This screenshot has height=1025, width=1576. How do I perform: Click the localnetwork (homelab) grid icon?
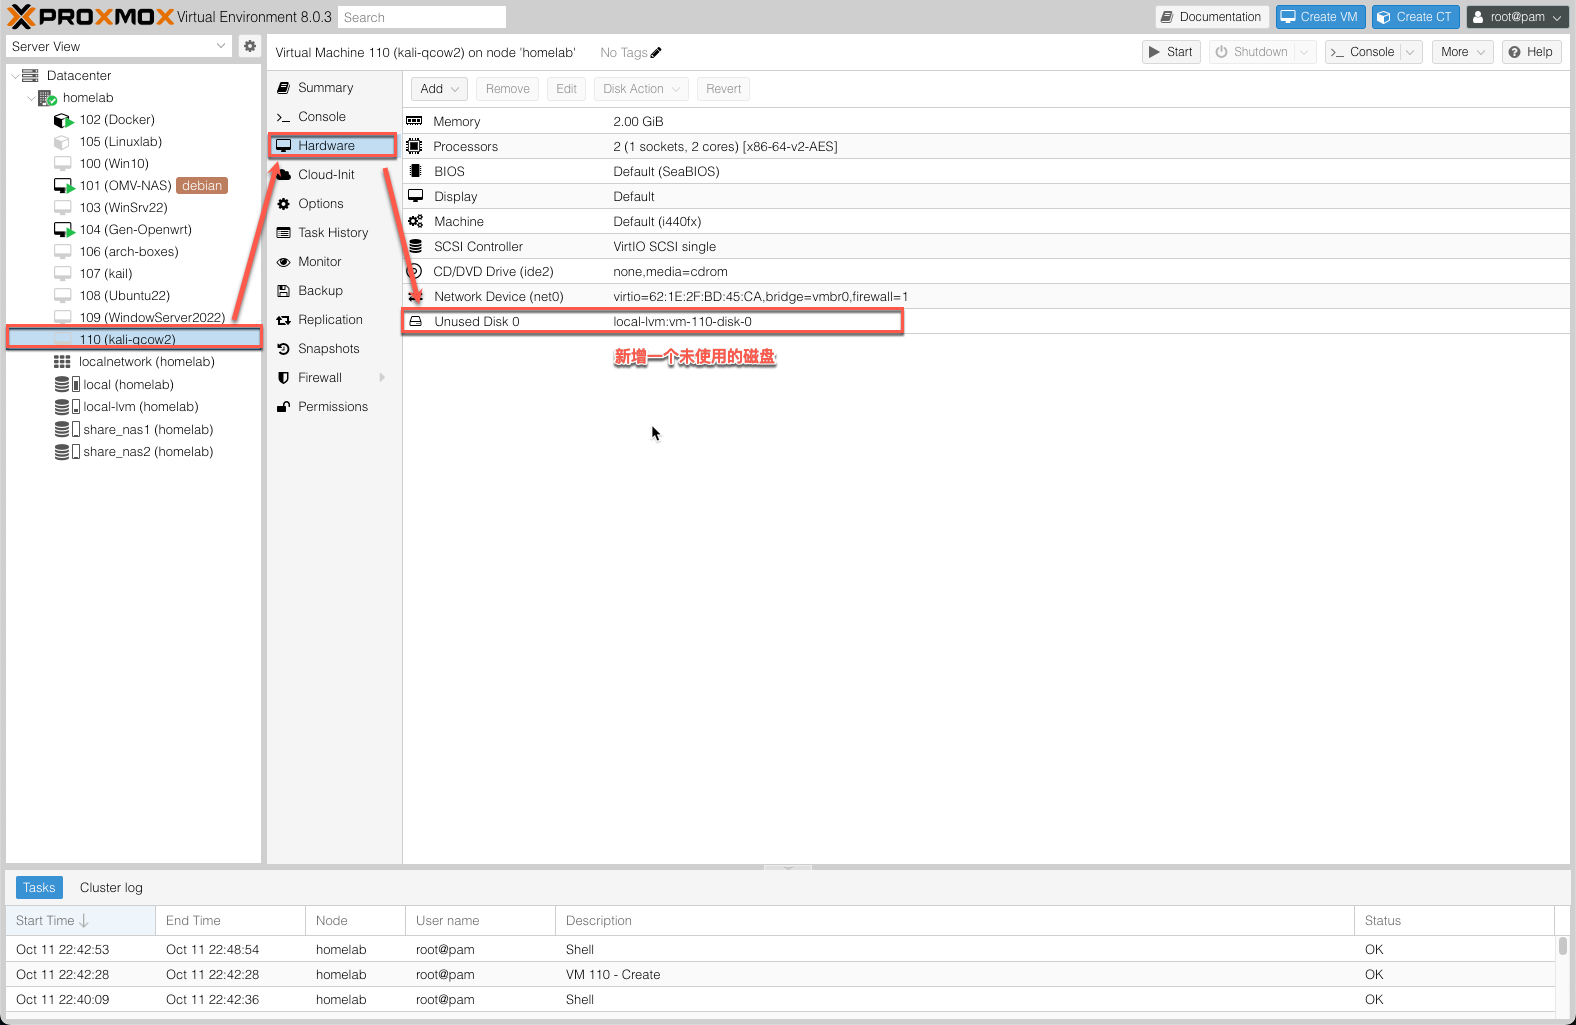click(x=62, y=362)
